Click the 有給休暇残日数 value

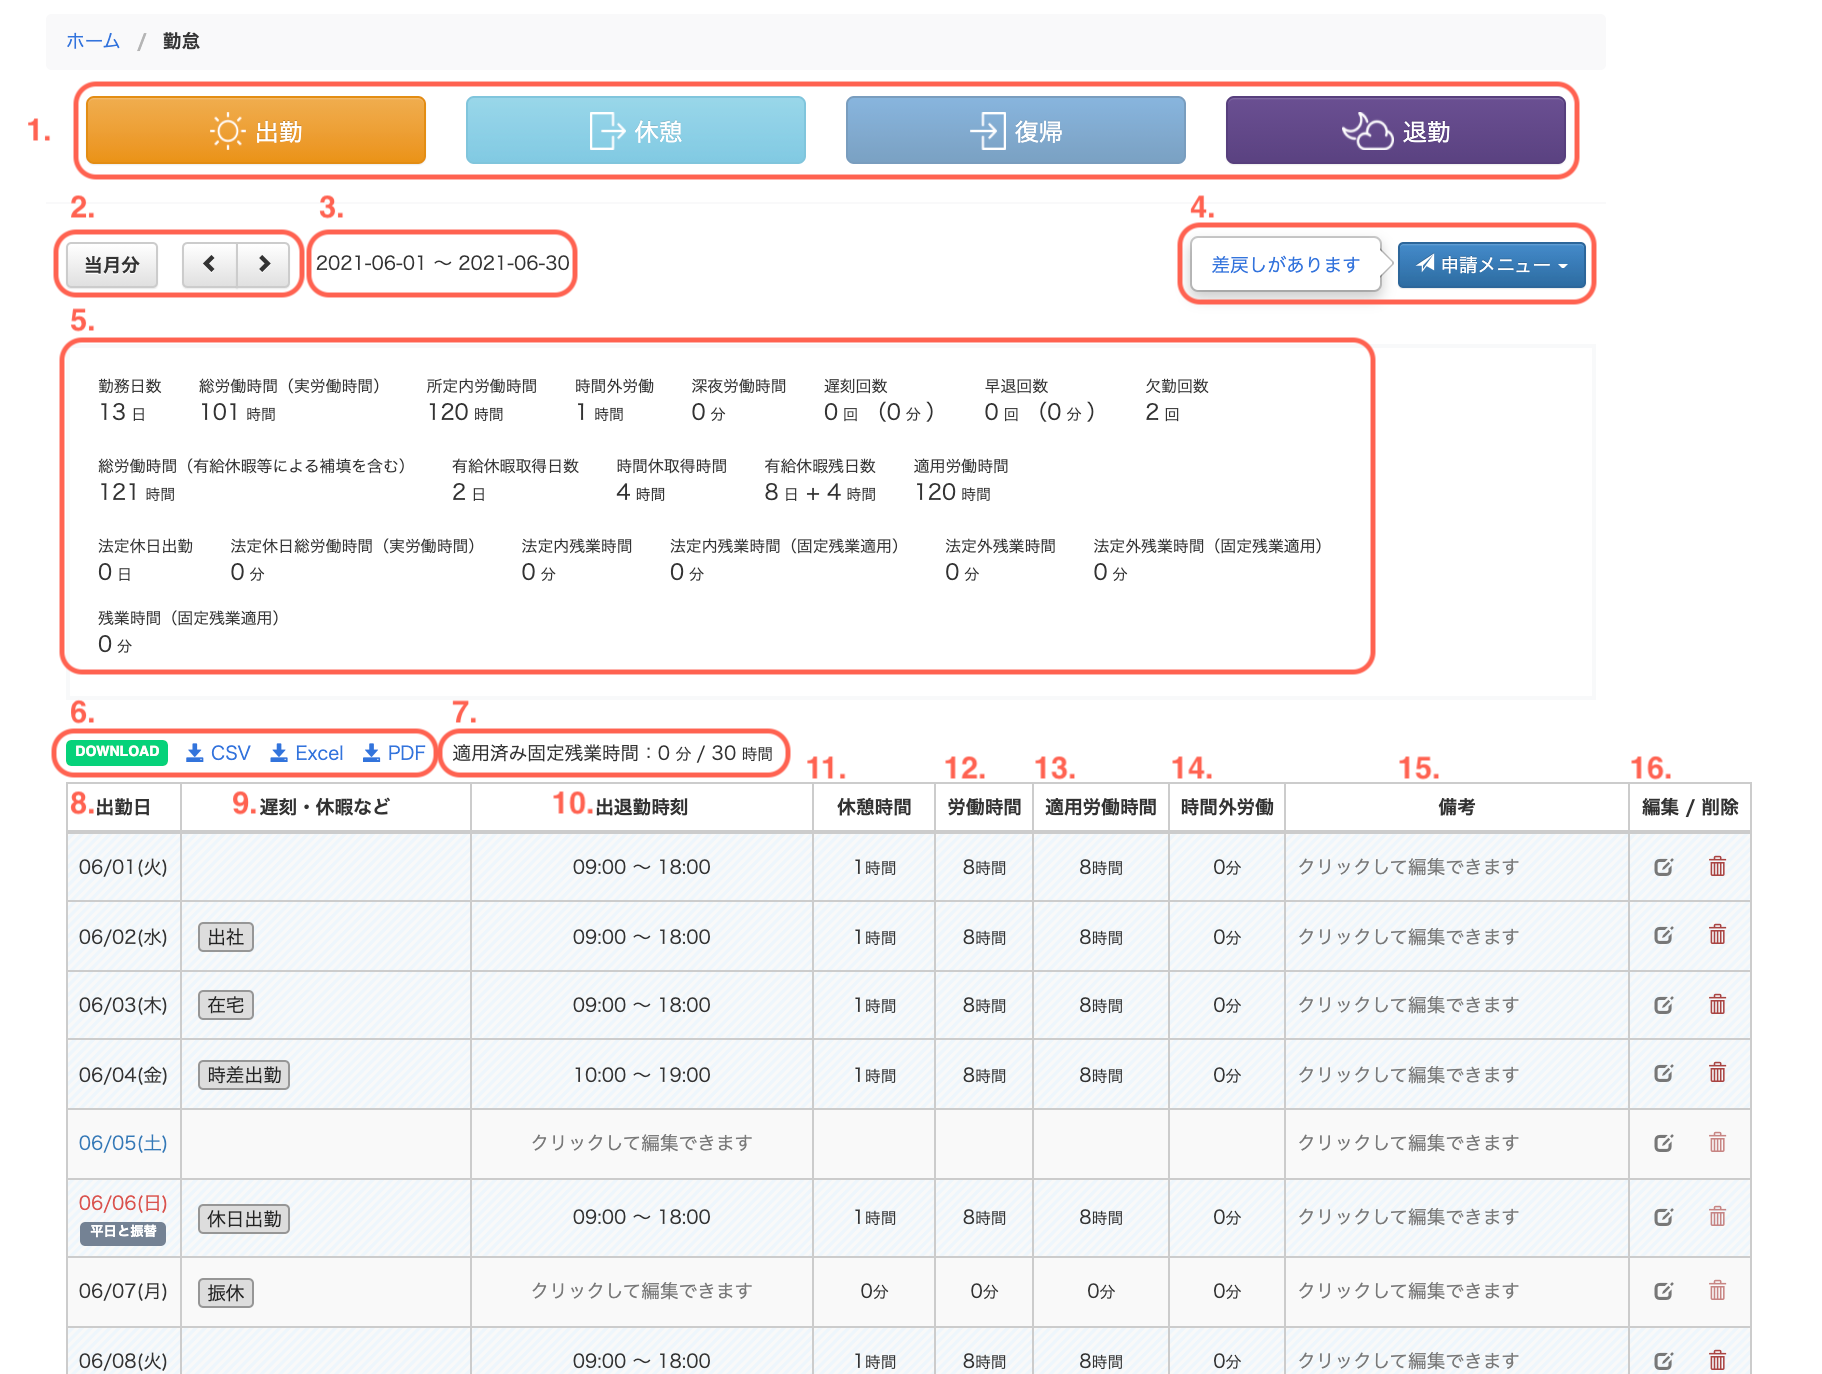pos(820,492)
